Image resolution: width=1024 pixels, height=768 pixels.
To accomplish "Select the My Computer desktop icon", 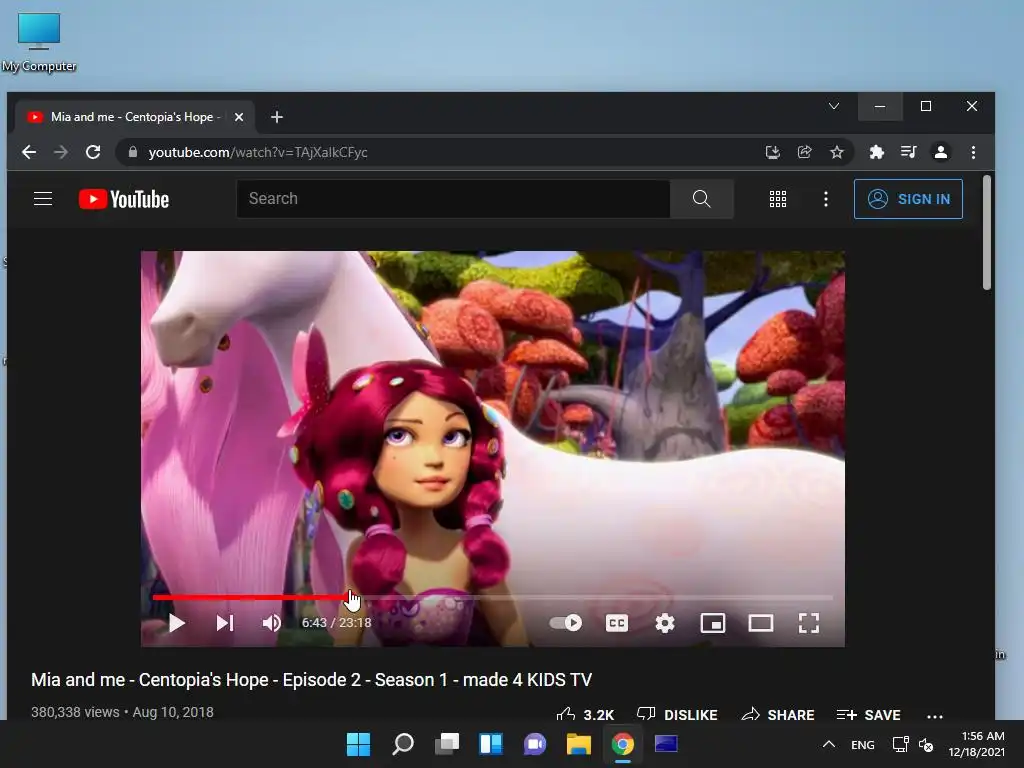I will tap(39, 42).
